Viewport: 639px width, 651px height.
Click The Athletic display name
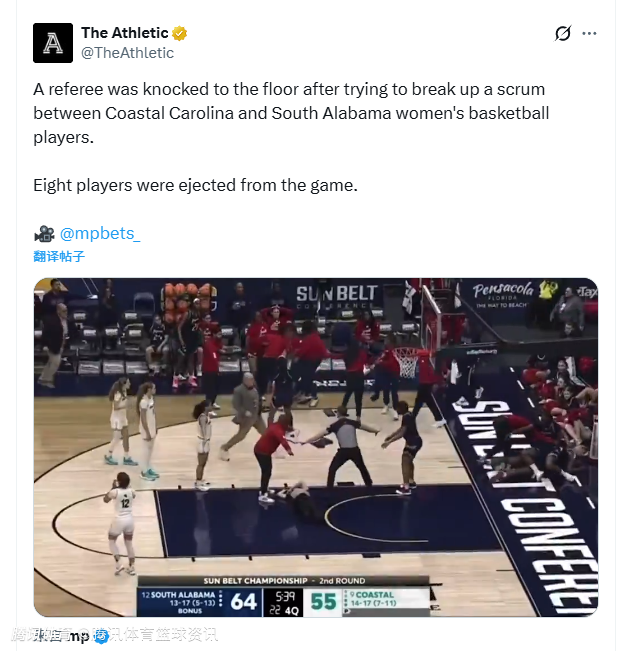pos(125,32)
